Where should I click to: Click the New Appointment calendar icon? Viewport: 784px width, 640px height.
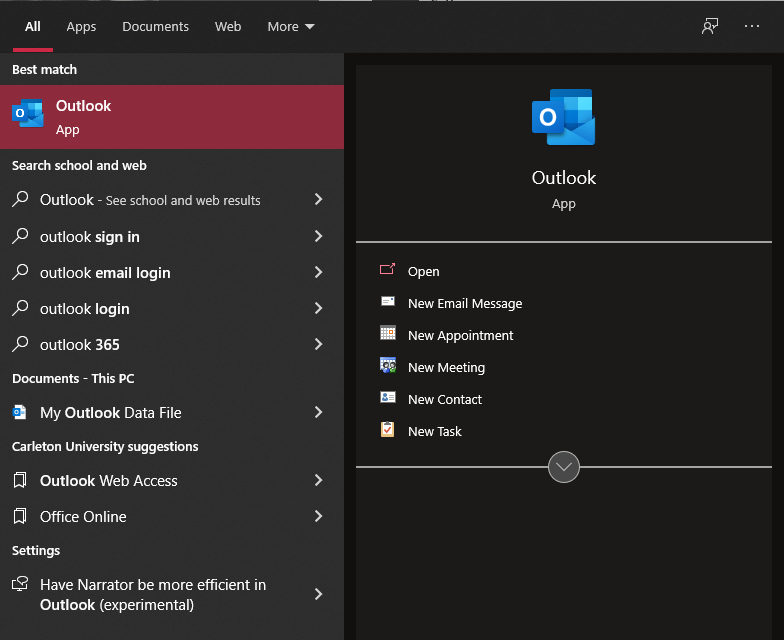point(388,335)
